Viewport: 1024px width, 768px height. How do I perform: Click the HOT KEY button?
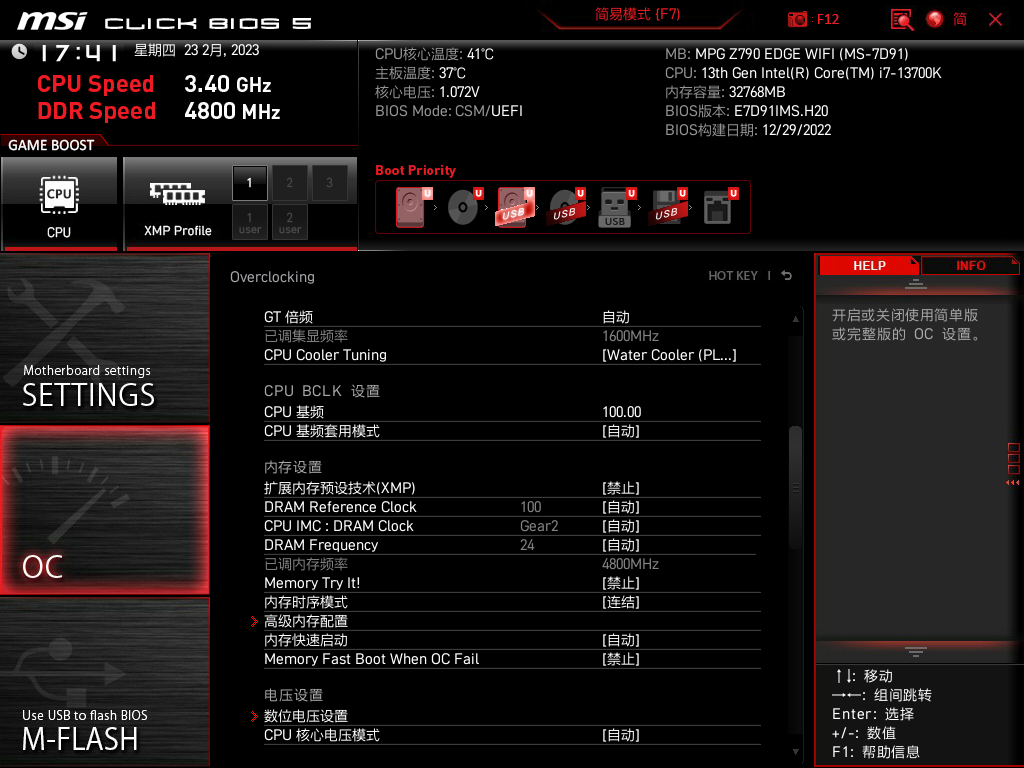(733, 276)
